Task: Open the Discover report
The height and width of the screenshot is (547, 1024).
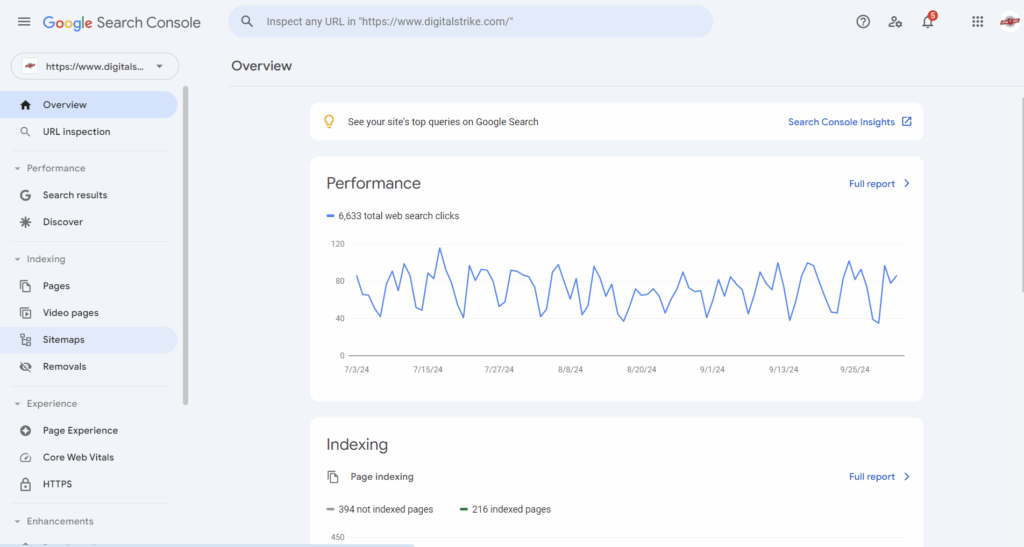Action: (89, 222)
